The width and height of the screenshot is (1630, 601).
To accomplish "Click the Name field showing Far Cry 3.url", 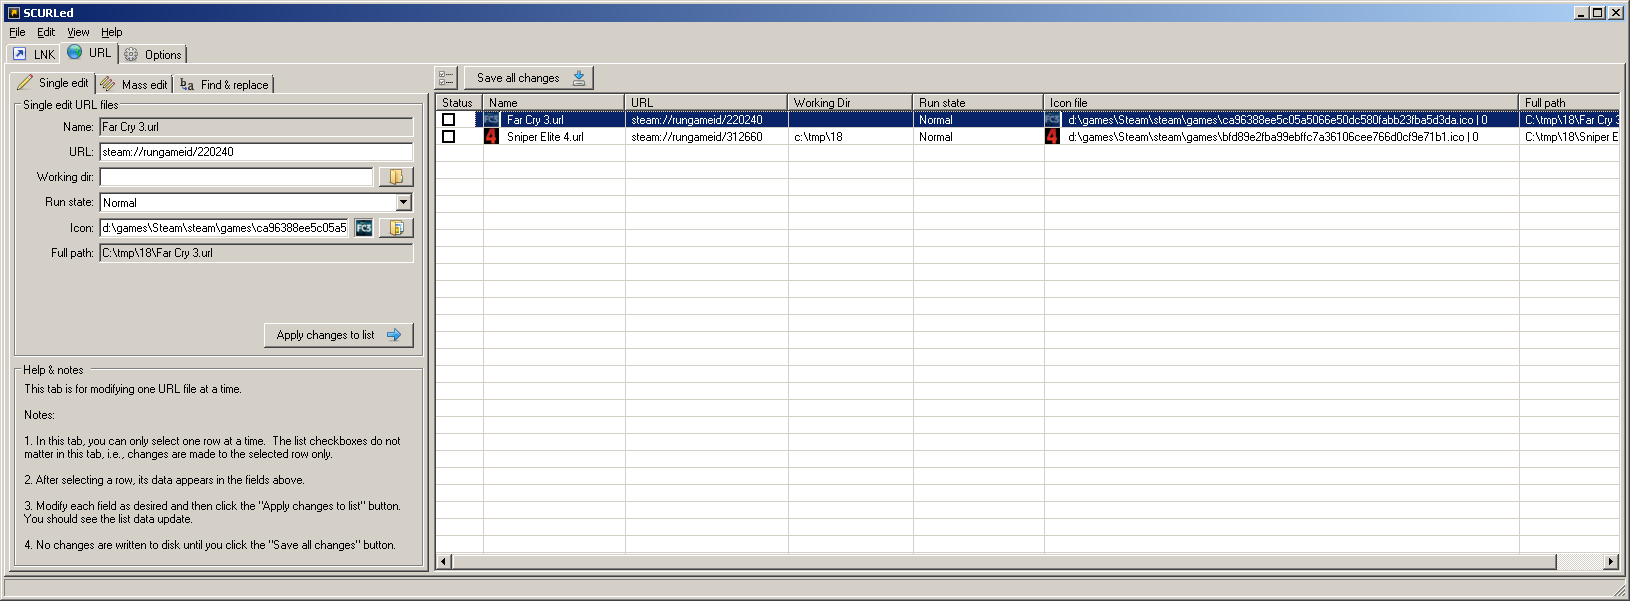I will tap(256, 127).
